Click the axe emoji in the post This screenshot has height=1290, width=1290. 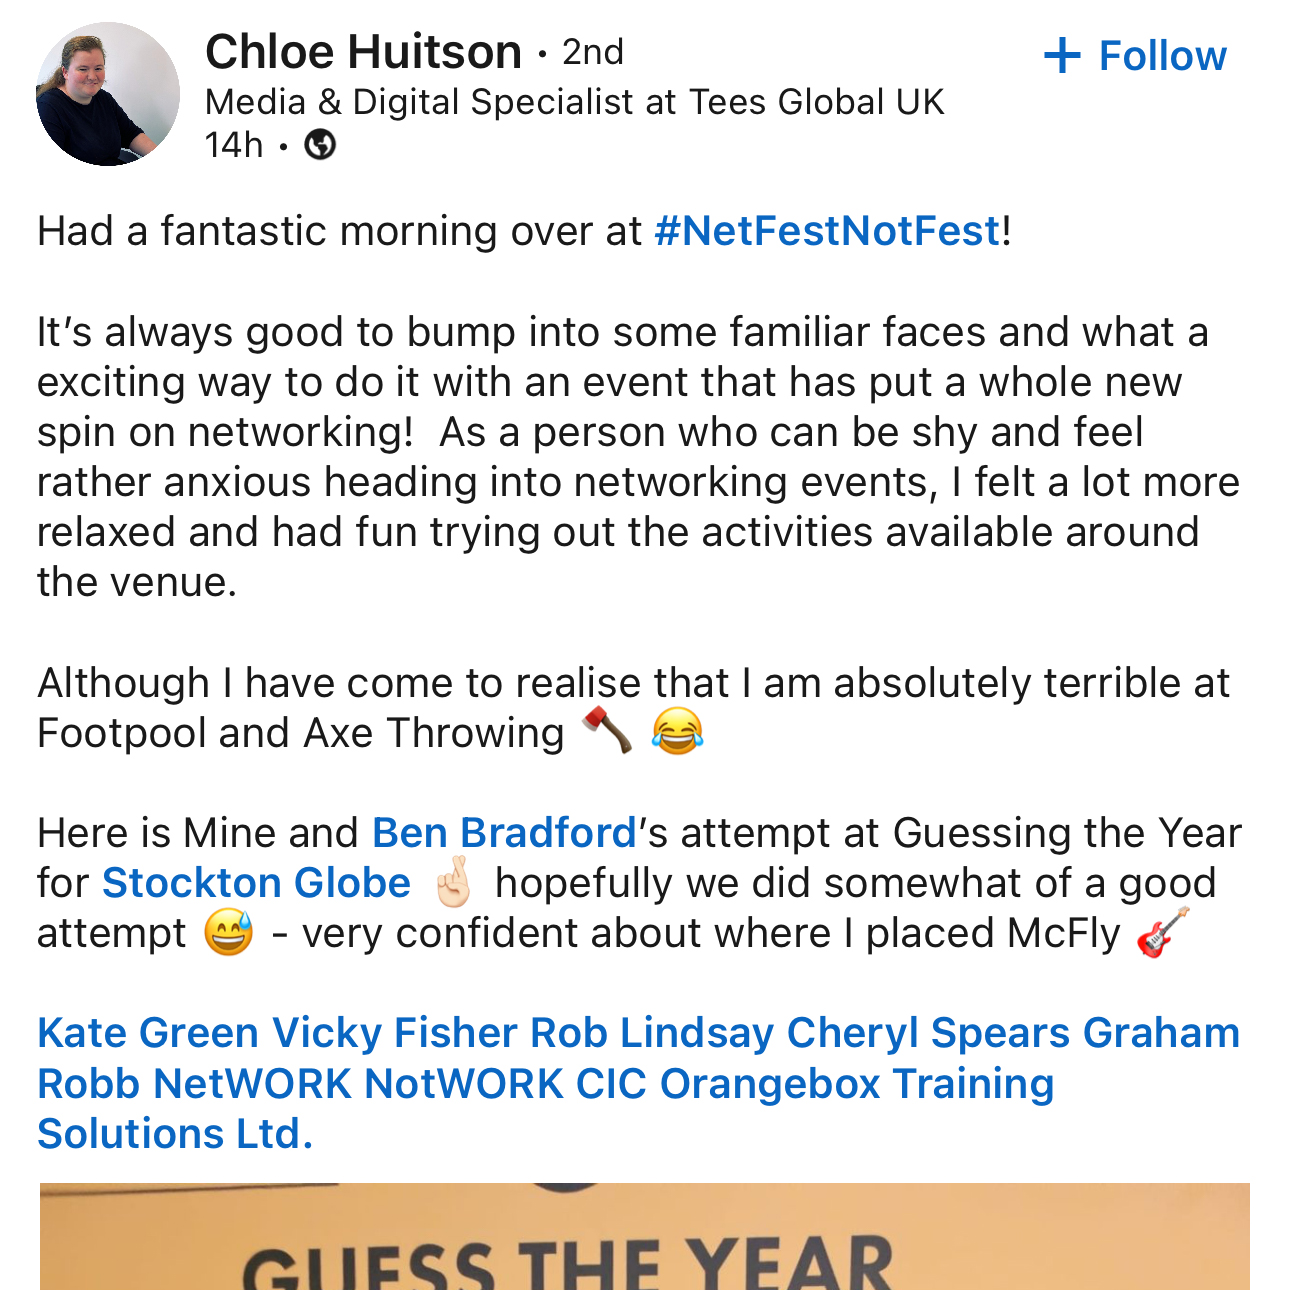(x=607, y=730)
